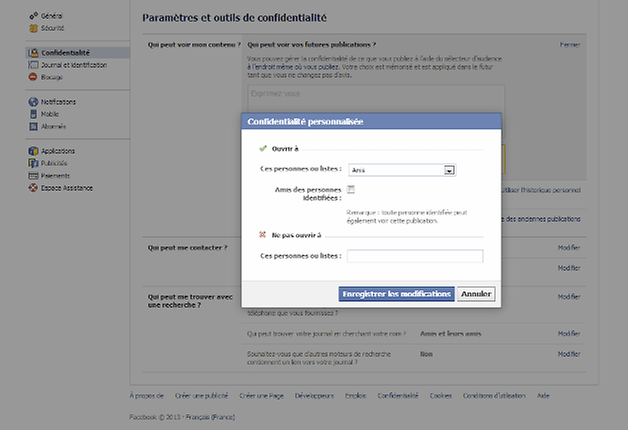Open the Publicités settings page
This screenshot has width=628, height=430.
click(54, 163)
